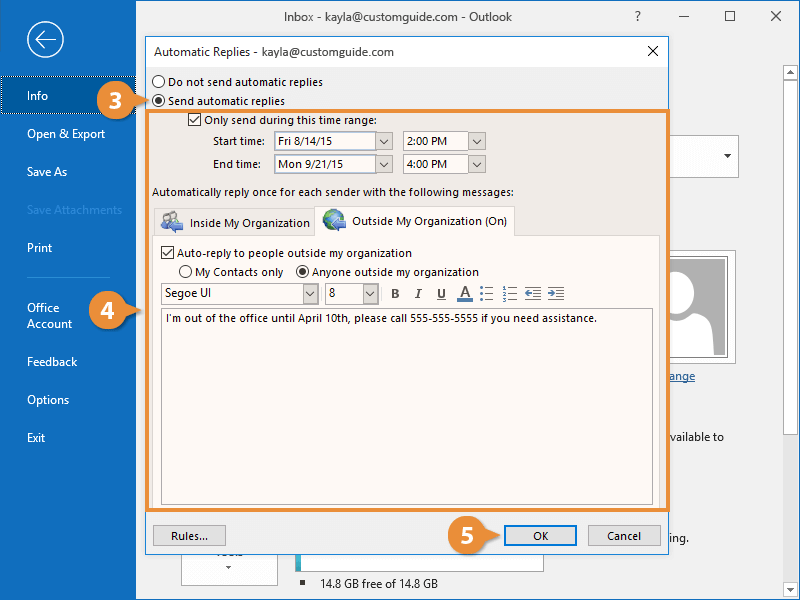Click the Bold formatting icon
The height and width of the screenshot is (600, 800).
point(395,294)
